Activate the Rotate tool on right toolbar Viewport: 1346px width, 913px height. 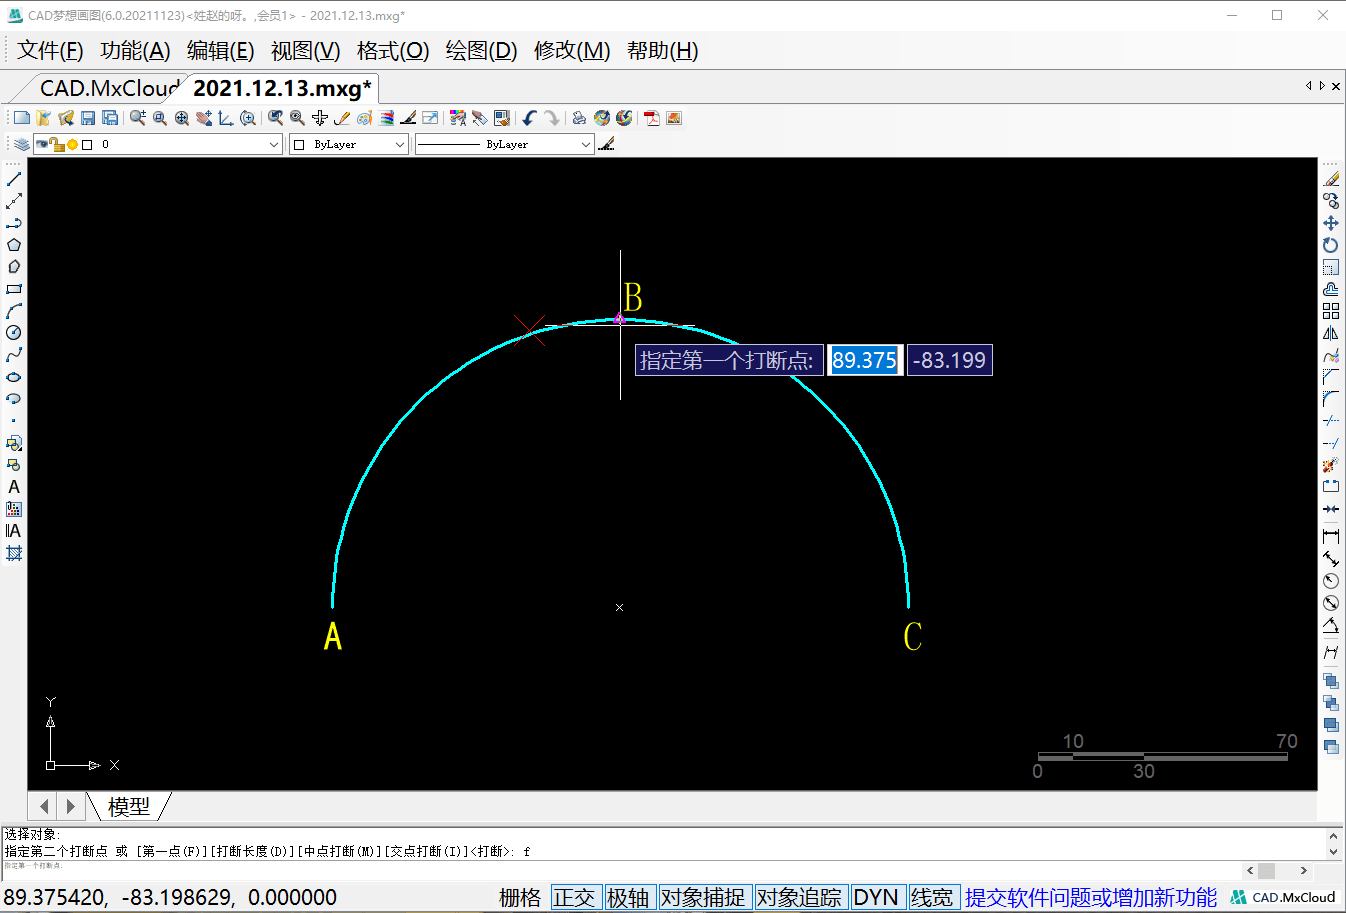[1331, 245]
